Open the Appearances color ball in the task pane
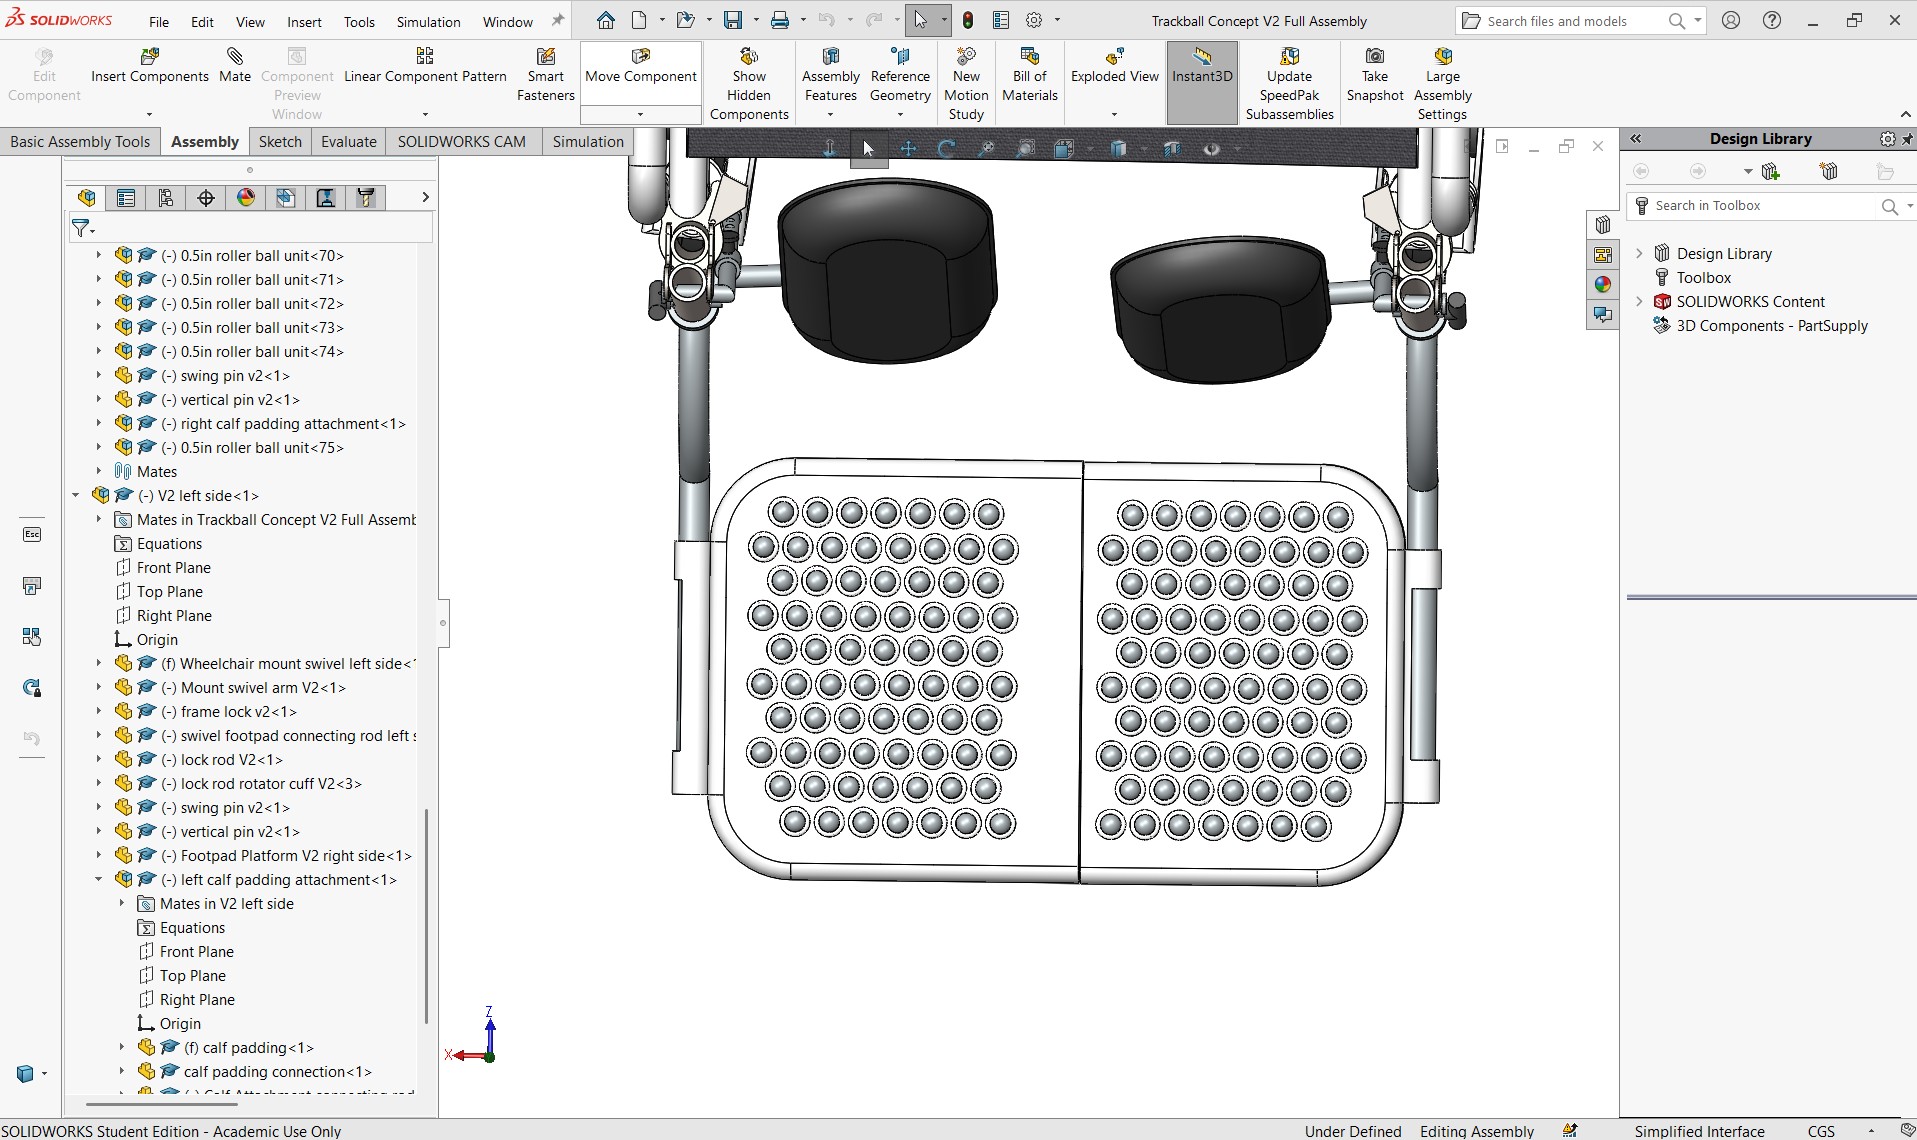Image resolution: width=1917 pixels, height=1140 pixels. pyautogui.click(x=1602, y=285)
